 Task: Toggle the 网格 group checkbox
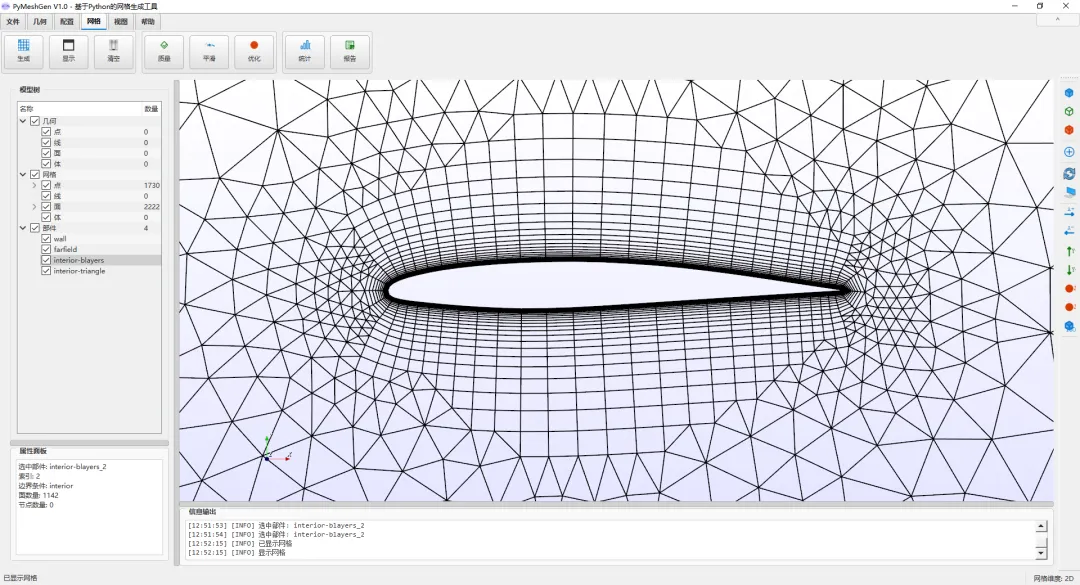(x=35, y=174)
